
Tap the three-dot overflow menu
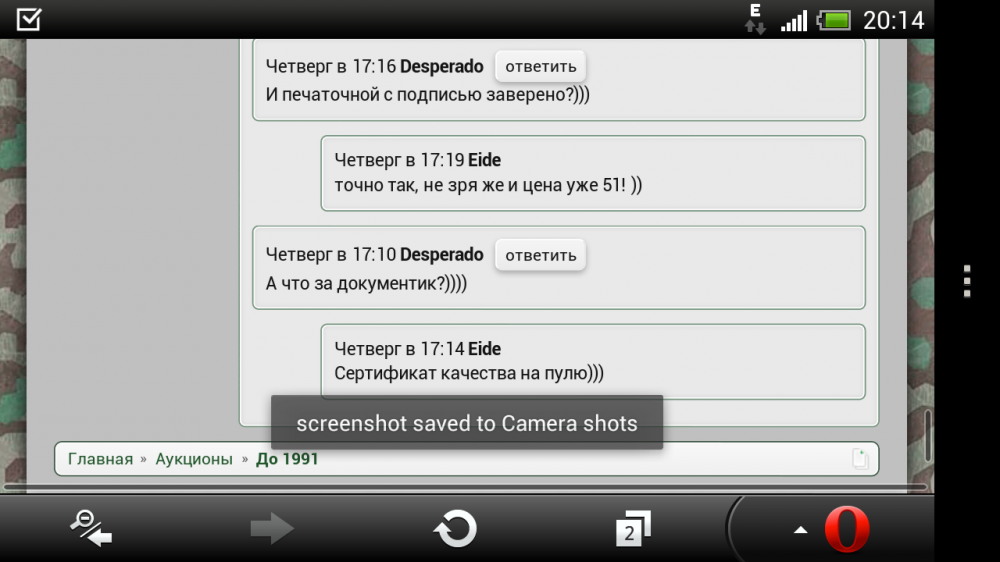pos(967,281)
